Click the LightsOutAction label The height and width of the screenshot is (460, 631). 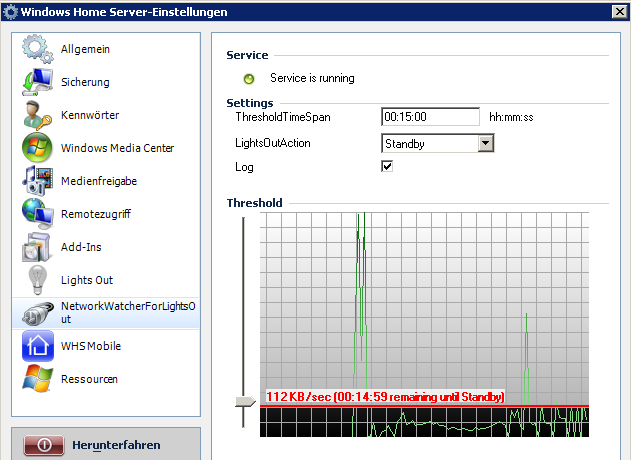point(273,143)
